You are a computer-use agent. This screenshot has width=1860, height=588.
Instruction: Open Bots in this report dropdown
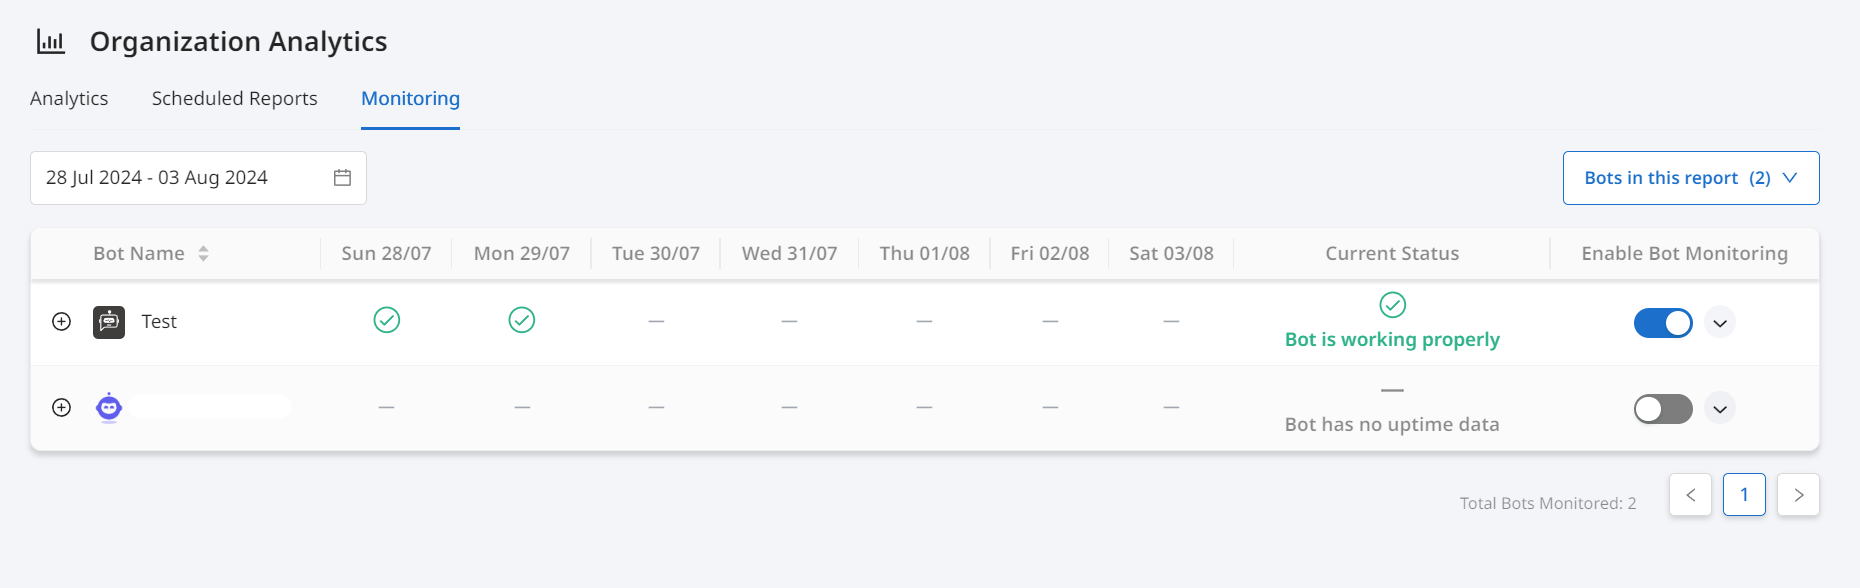click(1691, 178)
